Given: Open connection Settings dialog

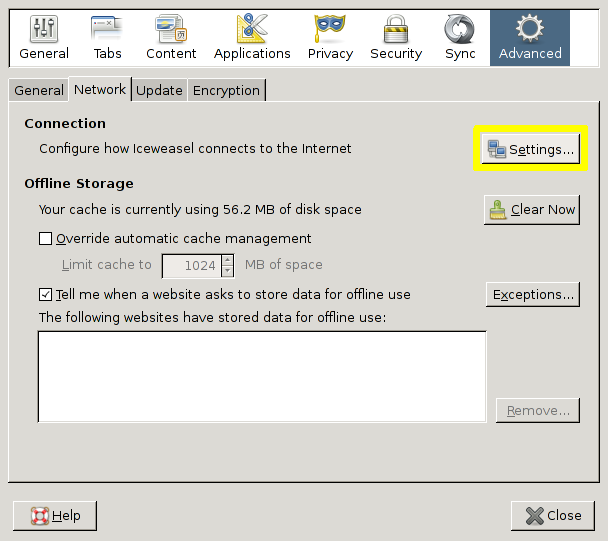Looking at the screenshot, I should (x=530, y=149).
